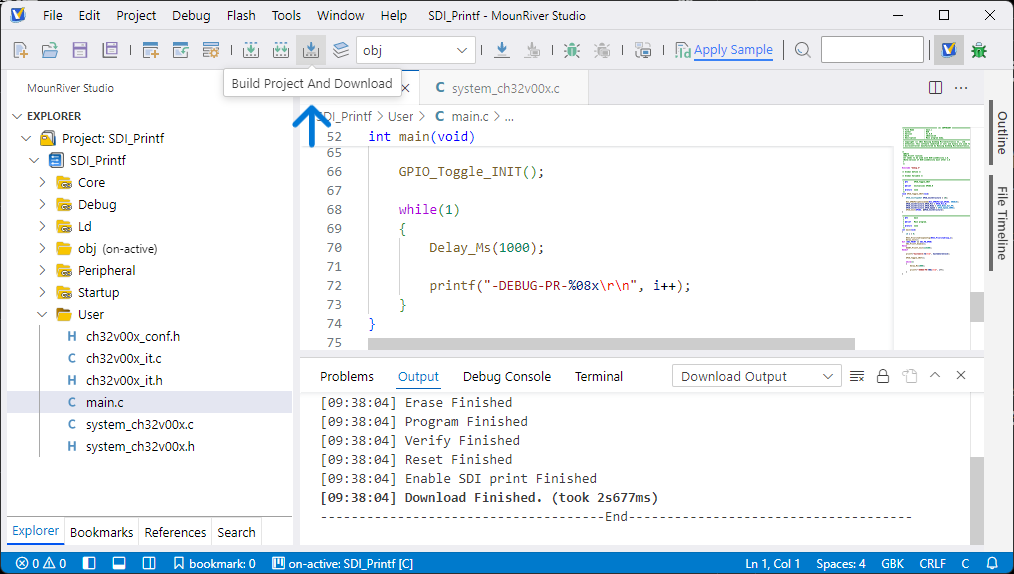Click the notification bell in status bar
Image resolution: width=1014 pixels, height=574 pixels.
tap(992, 563)
